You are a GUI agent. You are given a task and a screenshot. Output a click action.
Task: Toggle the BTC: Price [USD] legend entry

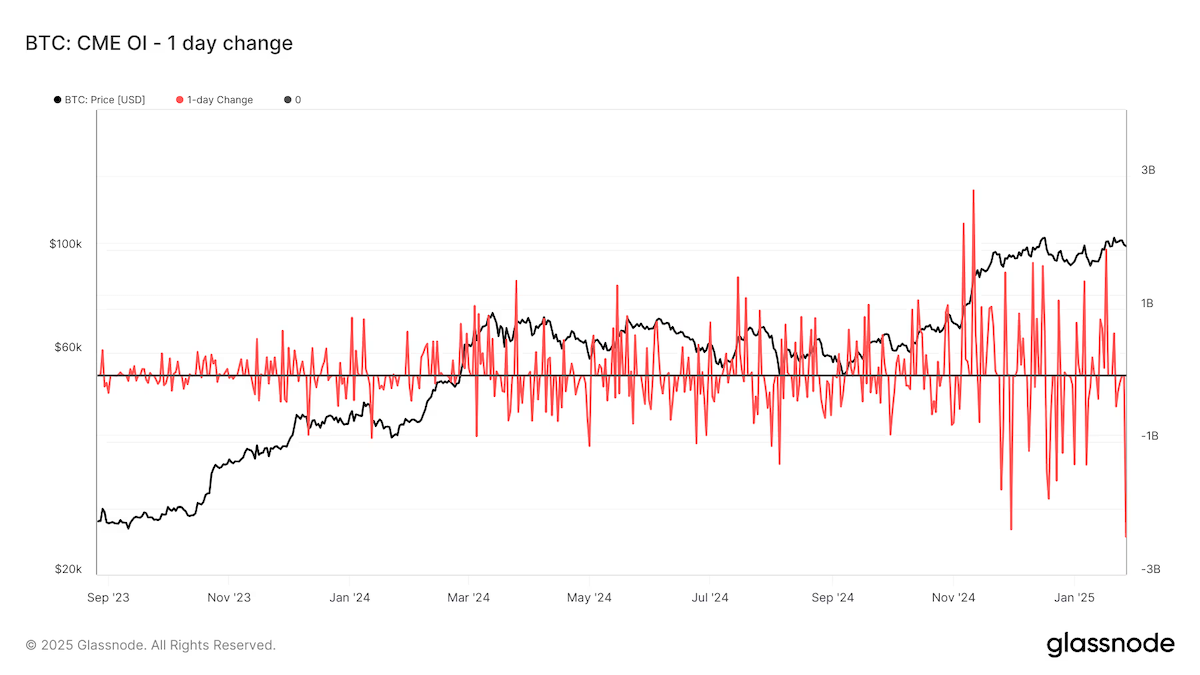pos(105,100)
